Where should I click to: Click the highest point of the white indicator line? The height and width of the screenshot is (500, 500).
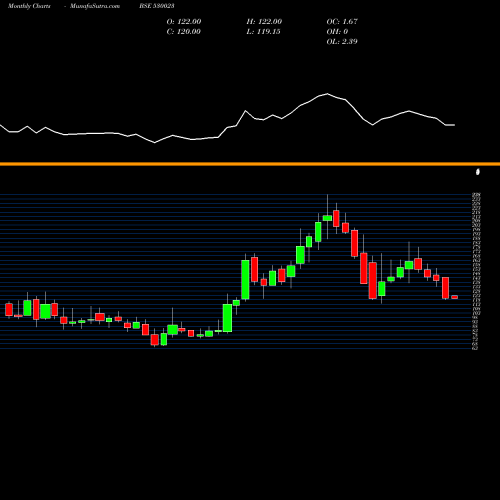coord(327,94)
